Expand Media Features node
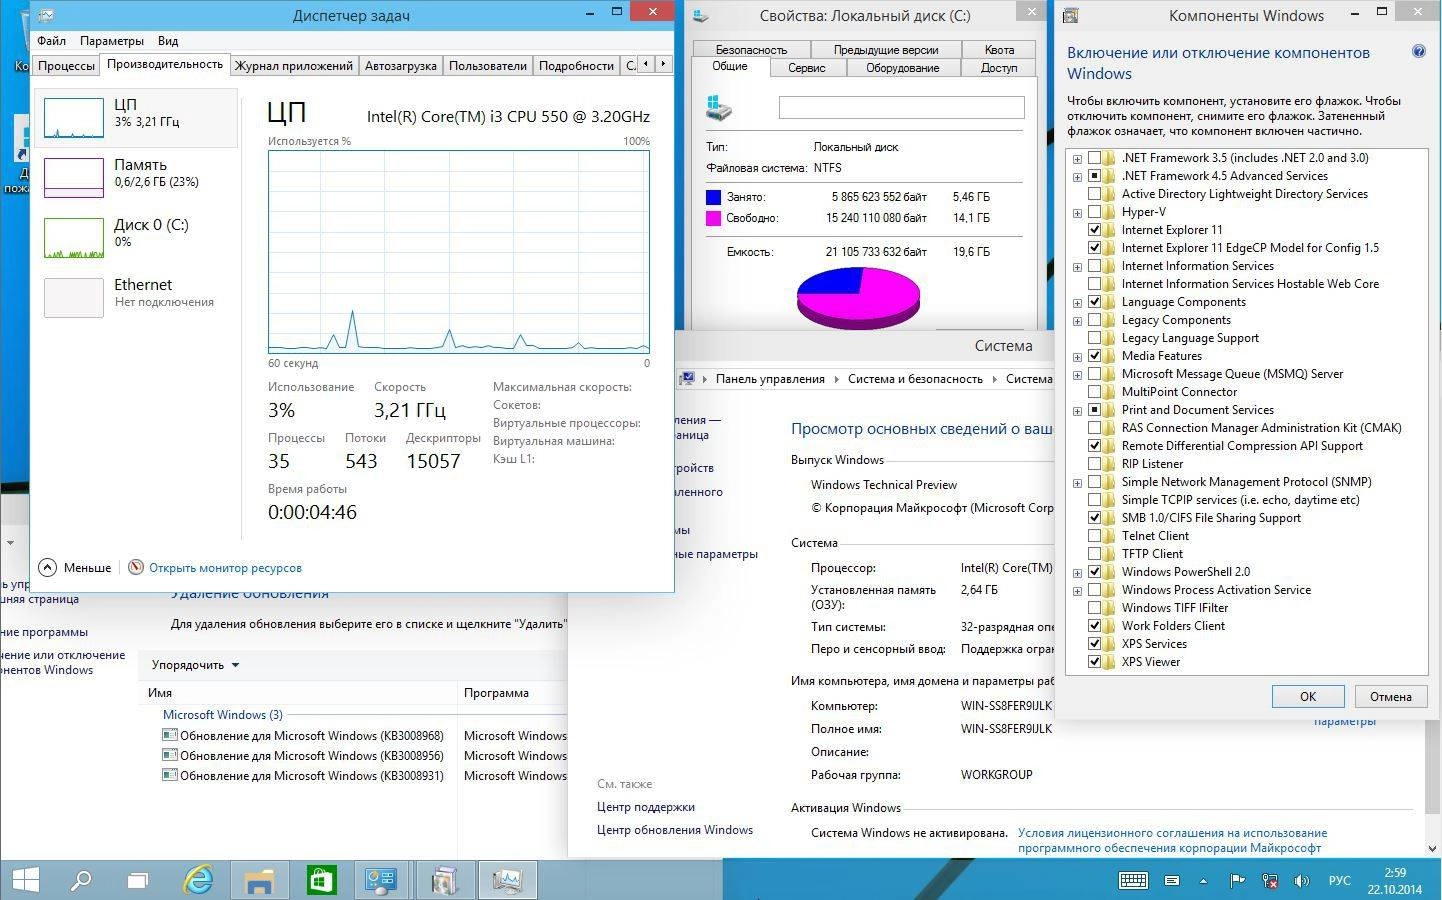This screenshot has height=900, width=1442. pyautogui.click(x=1077, y=356)
